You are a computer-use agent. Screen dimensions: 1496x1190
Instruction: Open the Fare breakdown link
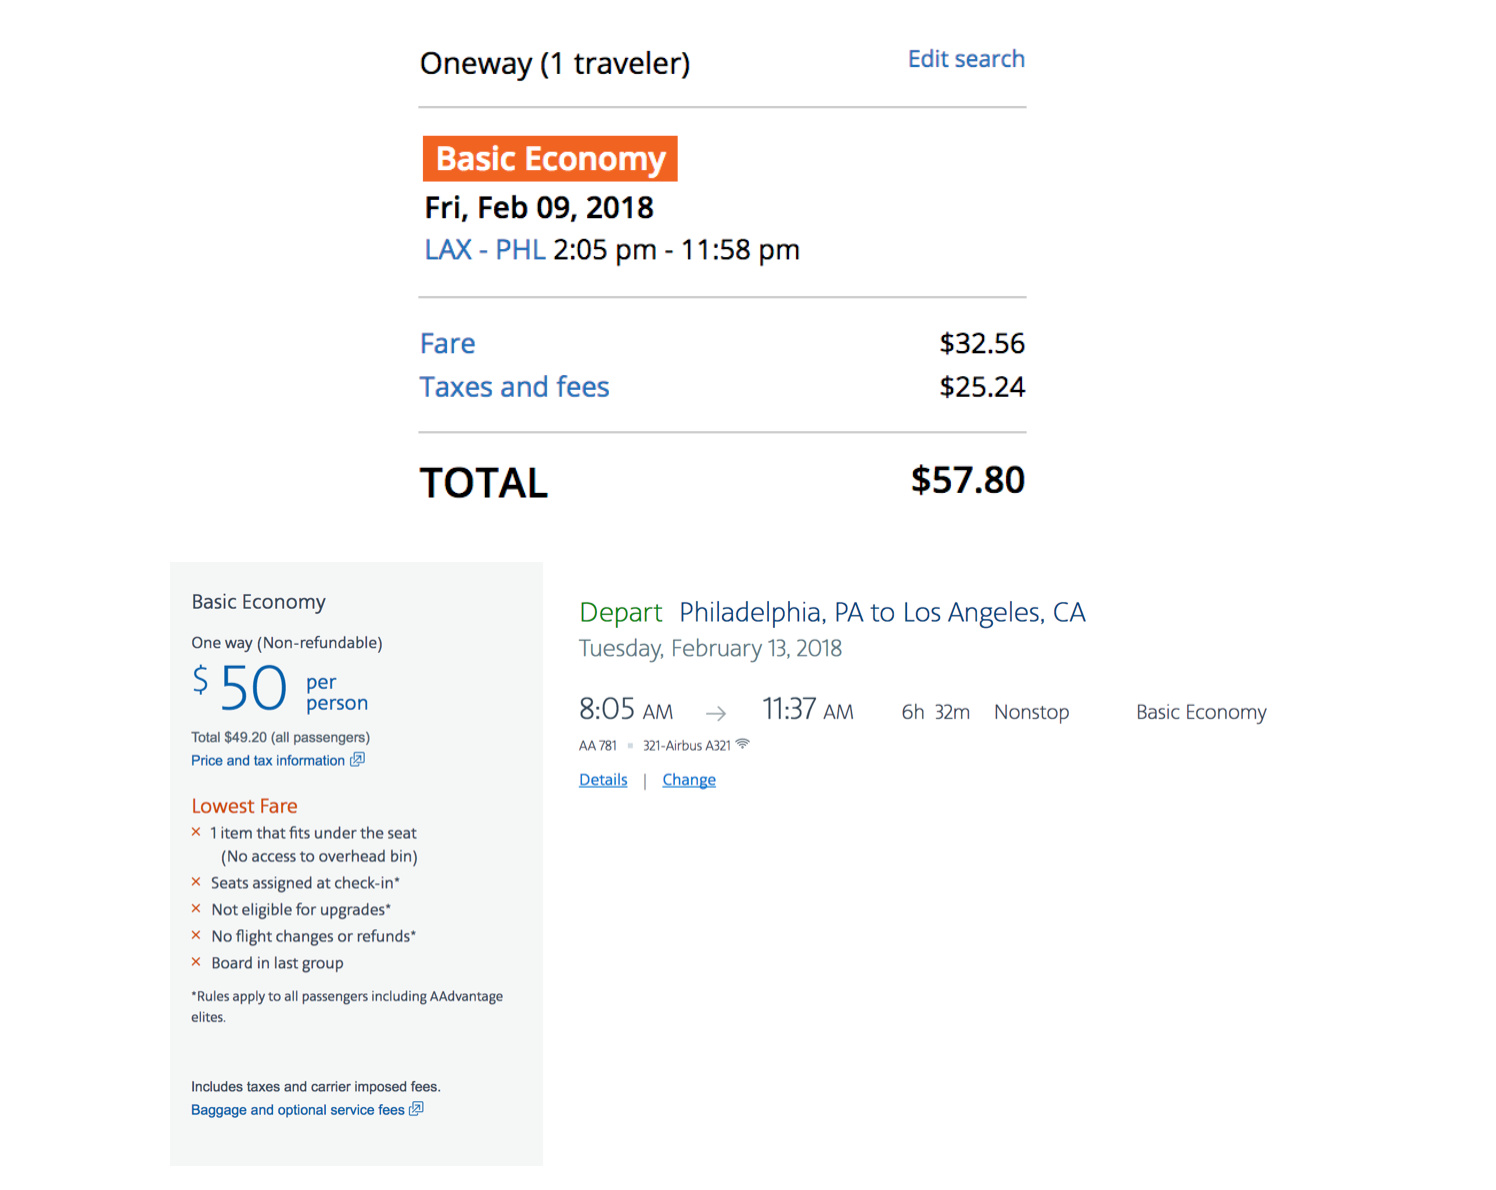coord(447,344)
